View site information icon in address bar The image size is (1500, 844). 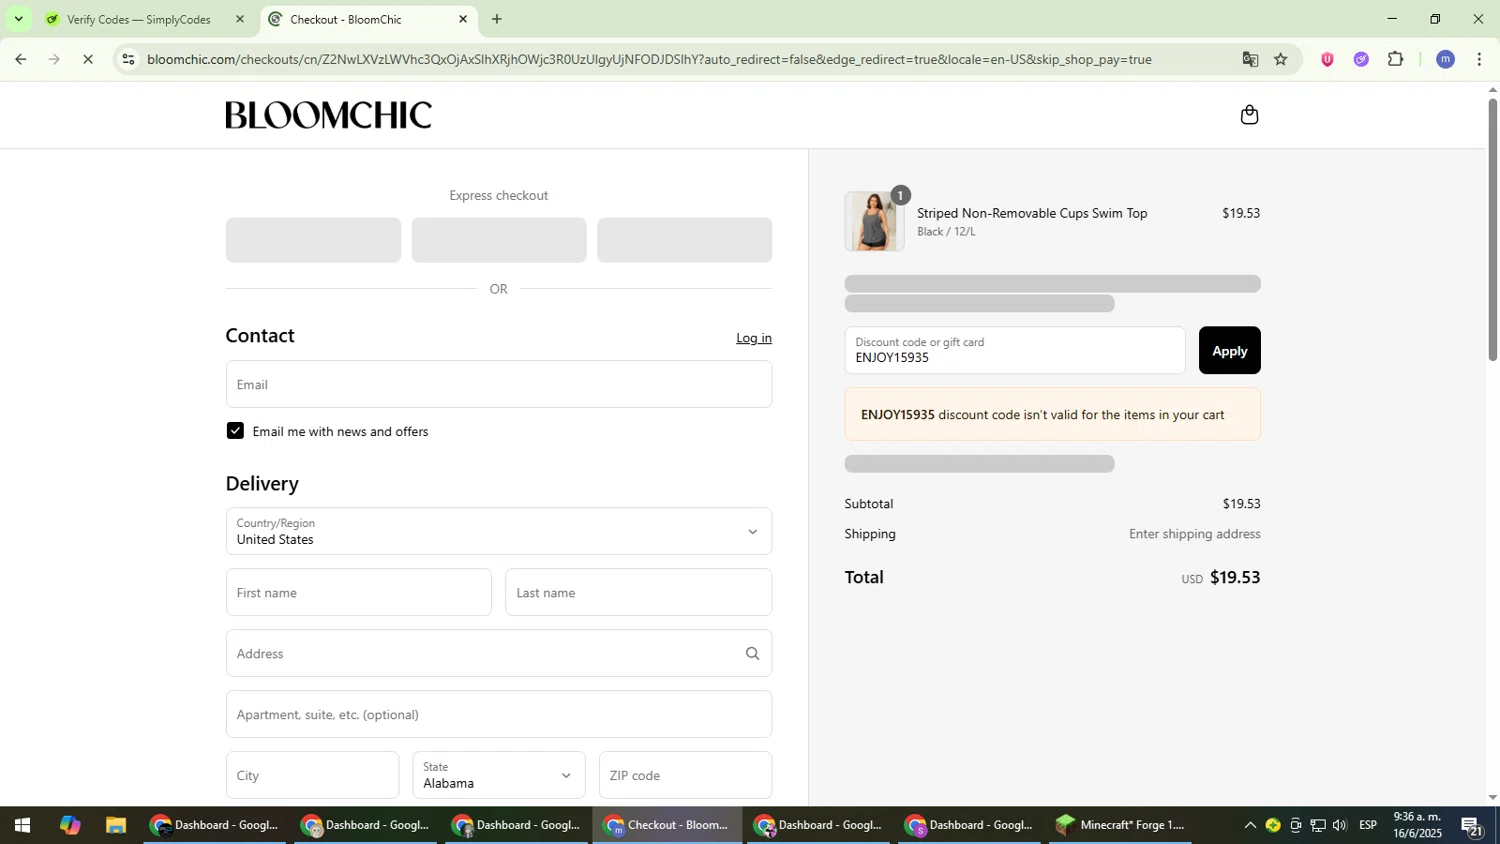pos(128,59)
